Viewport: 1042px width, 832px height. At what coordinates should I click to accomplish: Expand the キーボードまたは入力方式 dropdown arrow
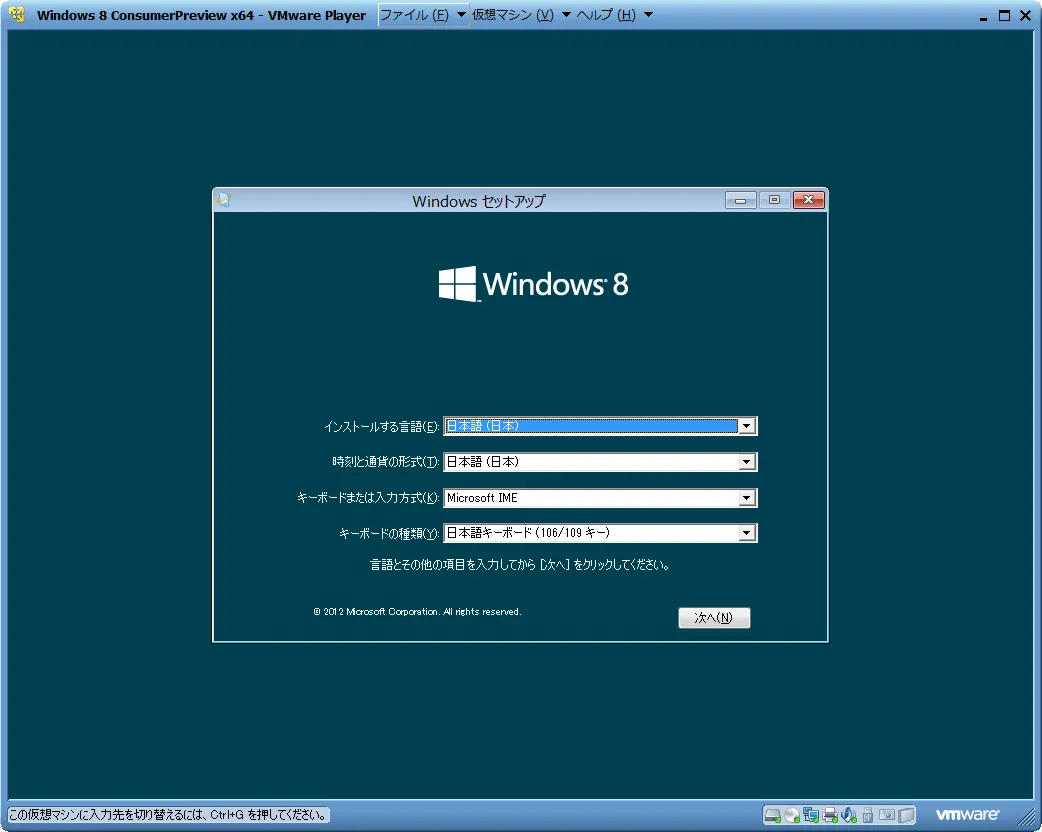tap(746, 498)
